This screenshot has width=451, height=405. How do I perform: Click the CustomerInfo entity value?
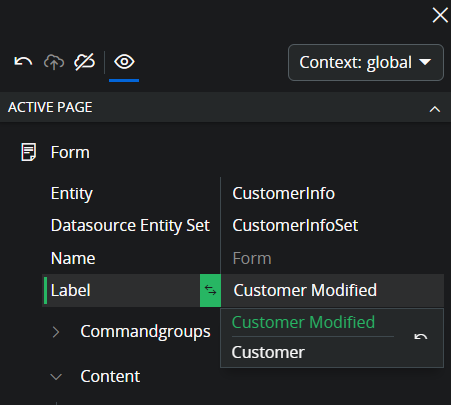coord(284,193)
